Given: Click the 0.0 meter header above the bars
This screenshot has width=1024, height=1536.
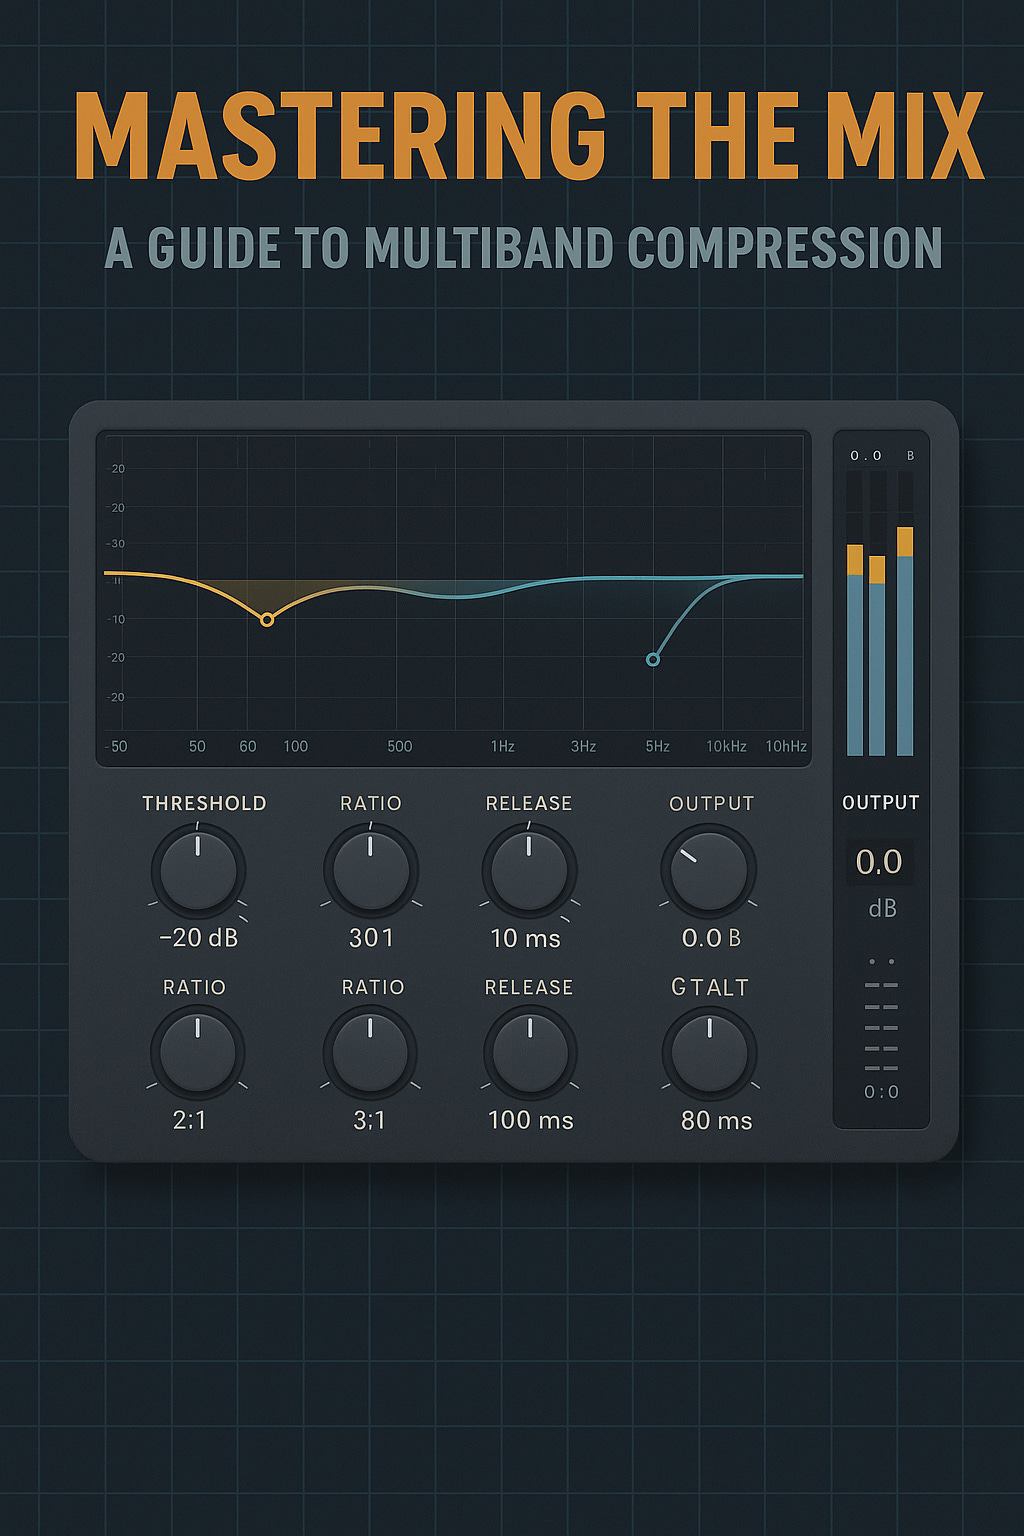Looking at the screenshot, I should tap(866, 453).
